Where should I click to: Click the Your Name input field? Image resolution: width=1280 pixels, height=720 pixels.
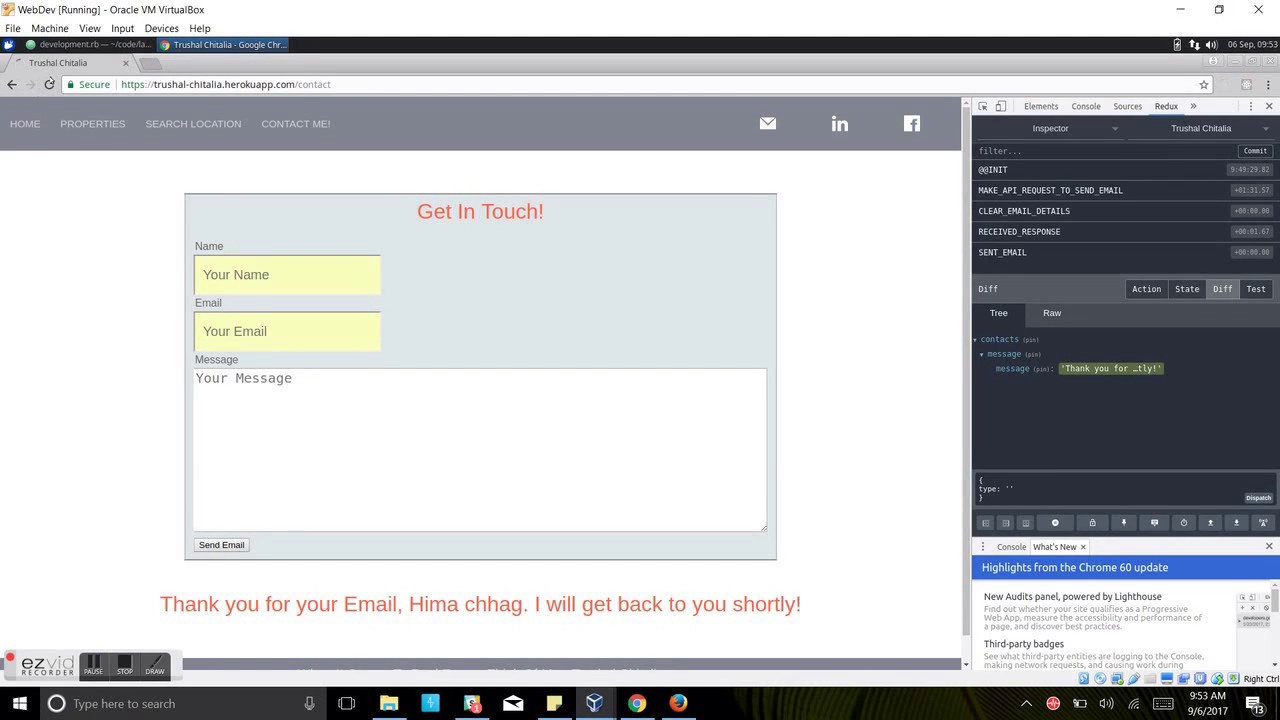pos(287,275)
